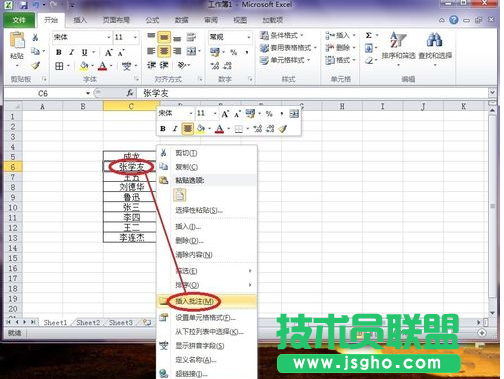The width and height of the screenshot is (504, 379).
Task: Switch to the View ribbon tab
Action: pyautogui.click(x=240, y=20)
